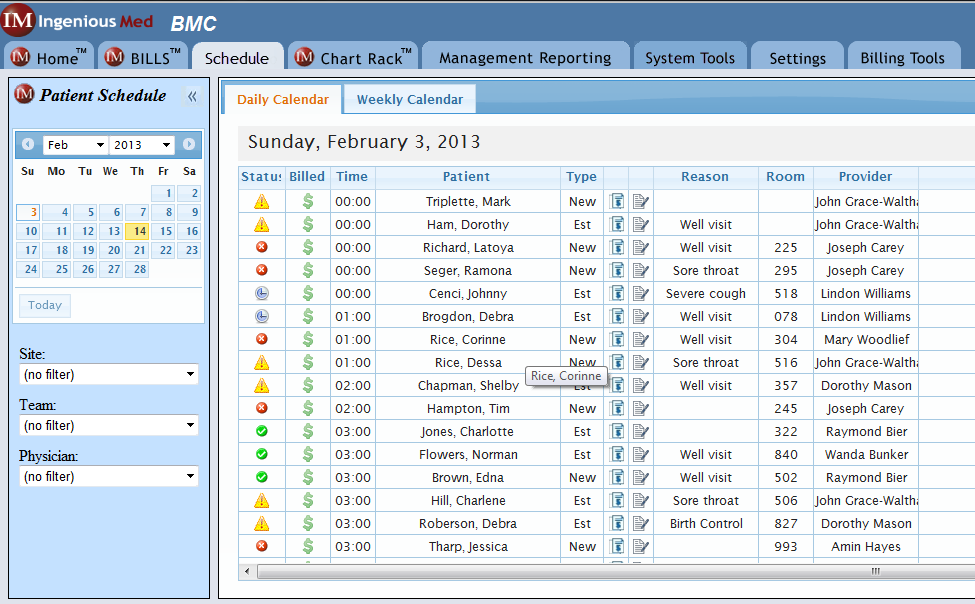Viewport: 975px width, 604px height.
Task: Click warning status icon for Chapman, Shelby
Action: pos(262,386)
